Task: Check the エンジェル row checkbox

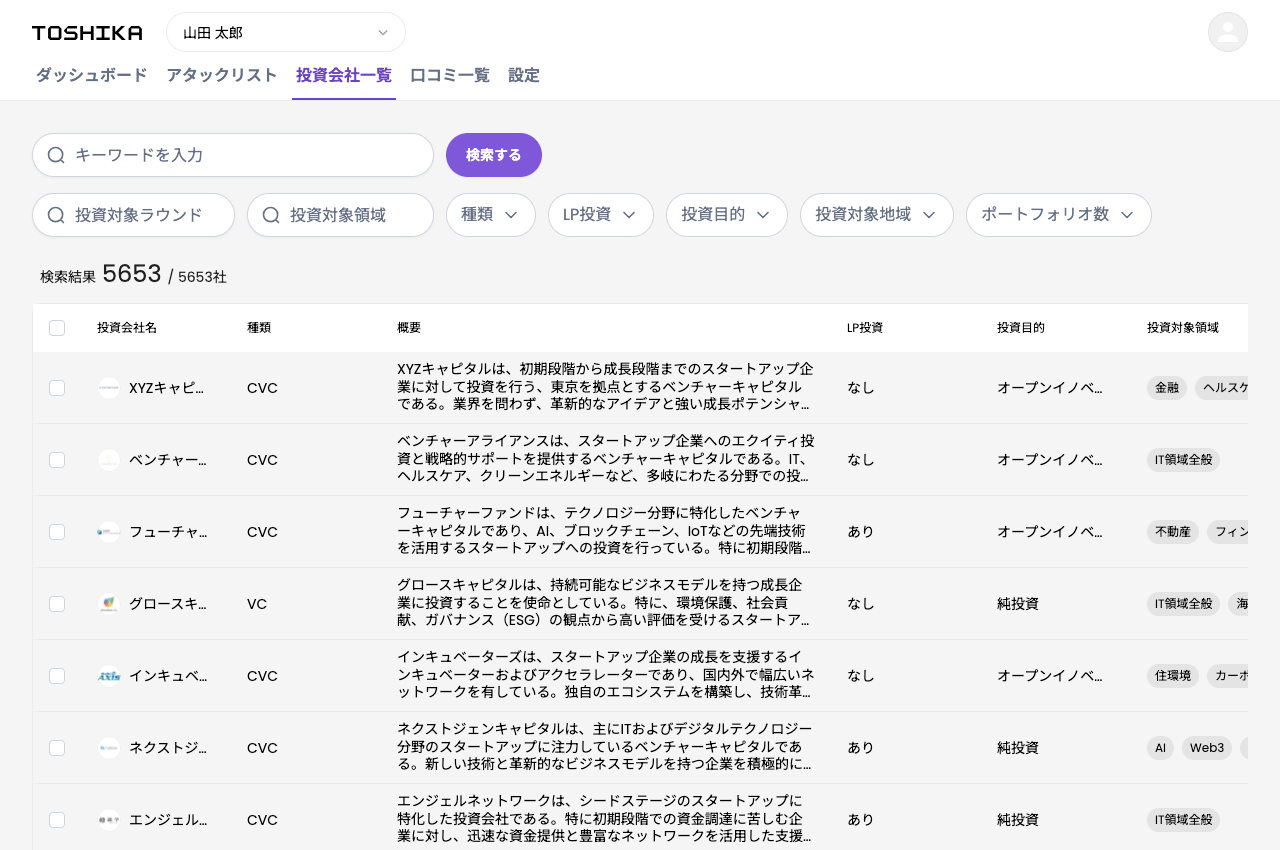Action: coord(57,820)
